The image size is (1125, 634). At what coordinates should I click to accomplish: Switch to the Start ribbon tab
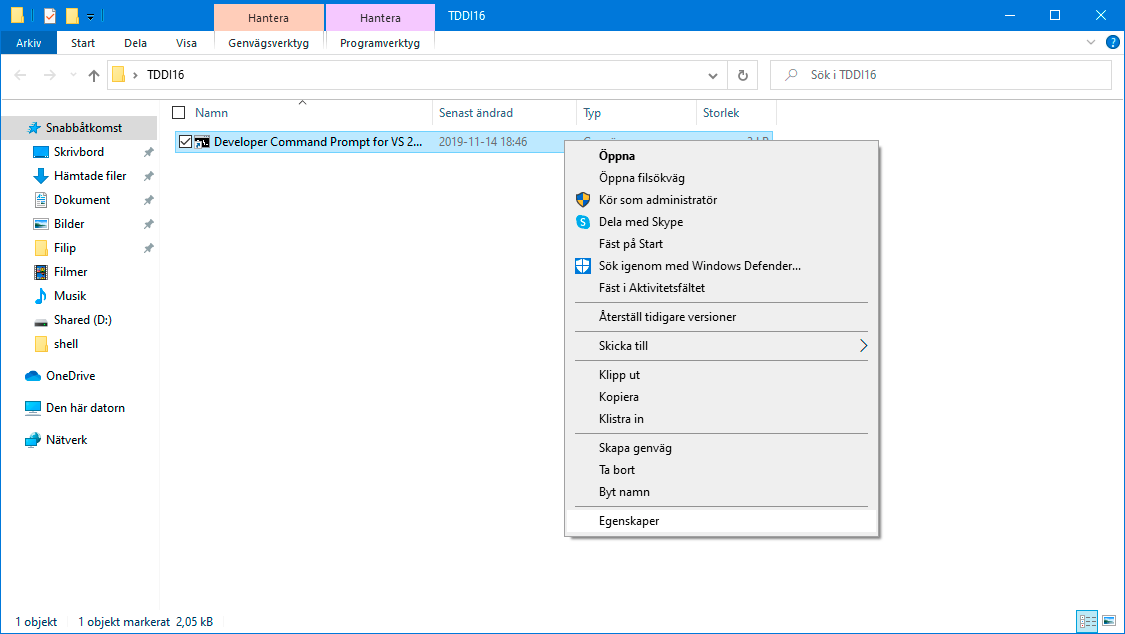[83, 43]
